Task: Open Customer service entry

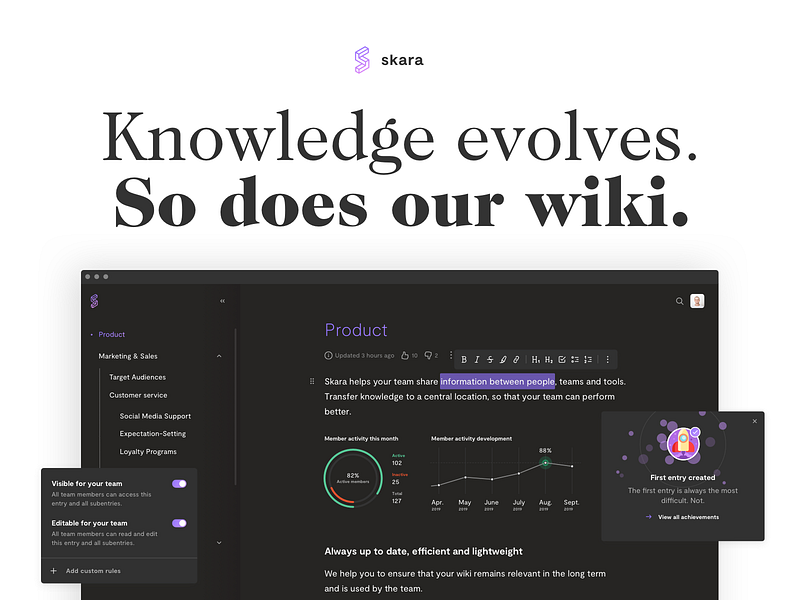Action: coord(138,395)
